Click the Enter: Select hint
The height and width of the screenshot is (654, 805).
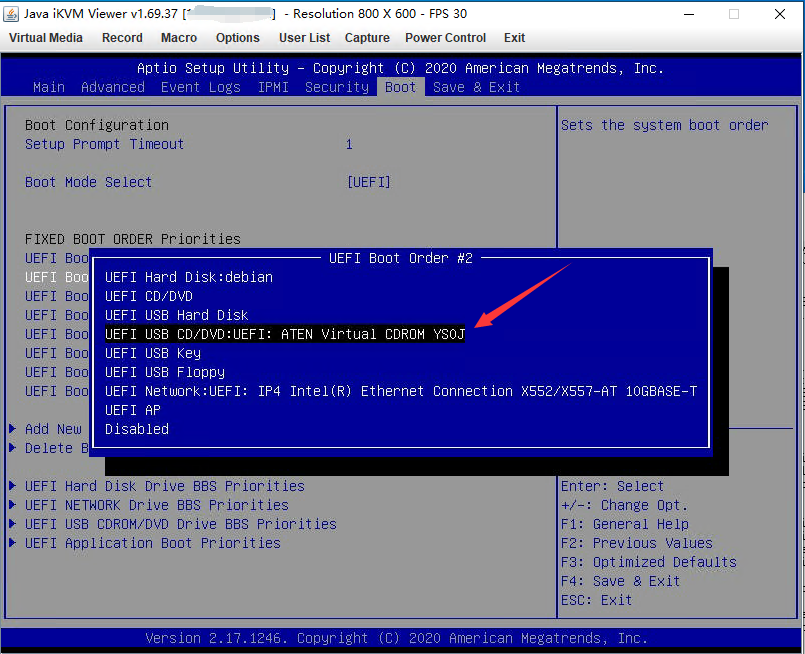click(x=612, y=486)
